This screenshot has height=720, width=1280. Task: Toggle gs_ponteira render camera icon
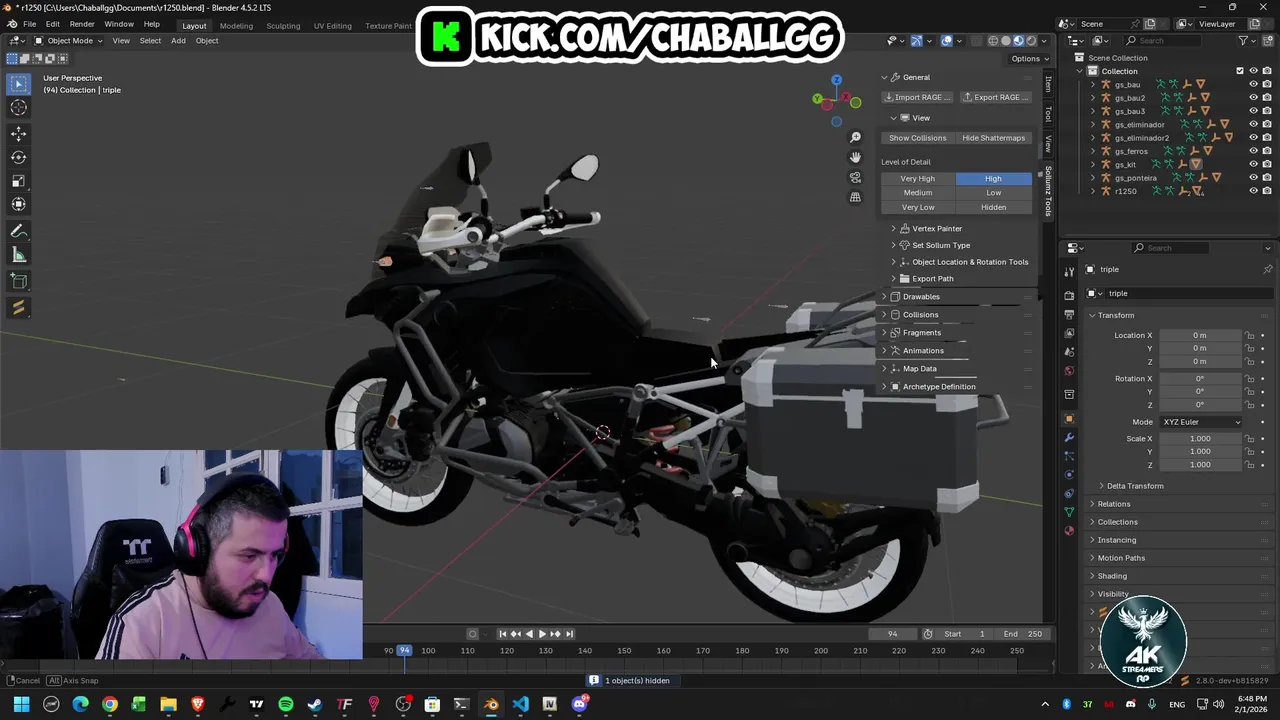pos(1267,178)
